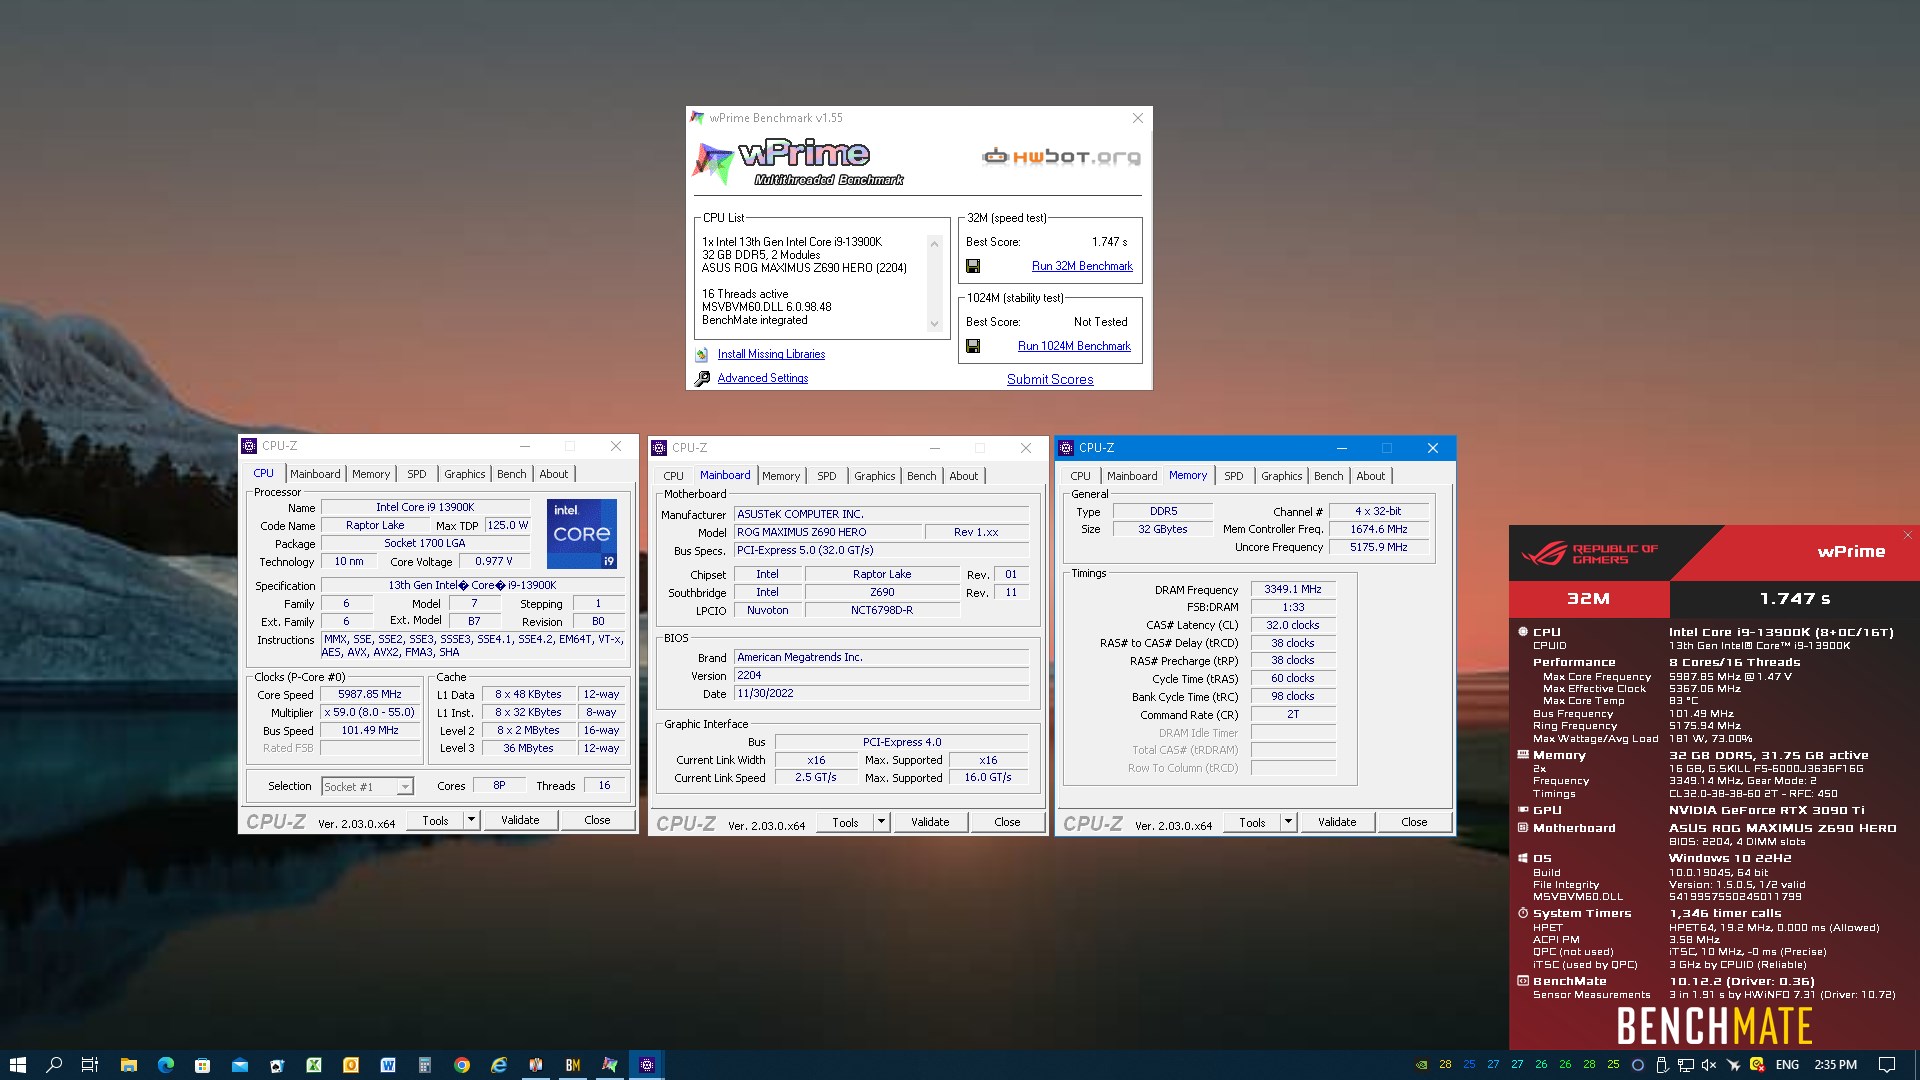The height and width of the screenshot is (1080, 1920).
Task: Open the Windows Start menu
Action: coord(17,1065)
